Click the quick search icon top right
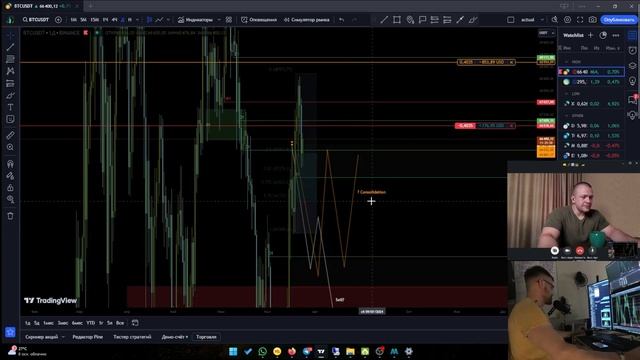The width and height of the screenshot is (640, 360). (x=555, y=20)
